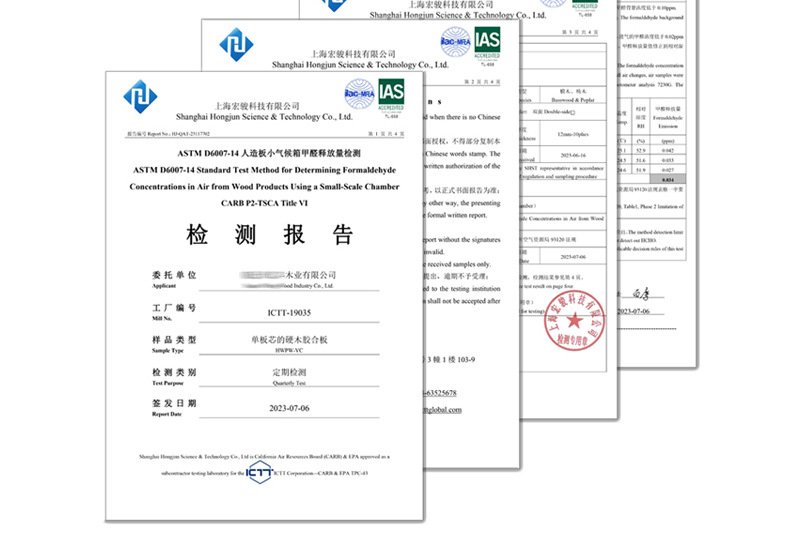The width and height of the screenshot is (800, 546).
Task: Click the '12mm-10plies' thickness cell
Action: click(573, 134)
